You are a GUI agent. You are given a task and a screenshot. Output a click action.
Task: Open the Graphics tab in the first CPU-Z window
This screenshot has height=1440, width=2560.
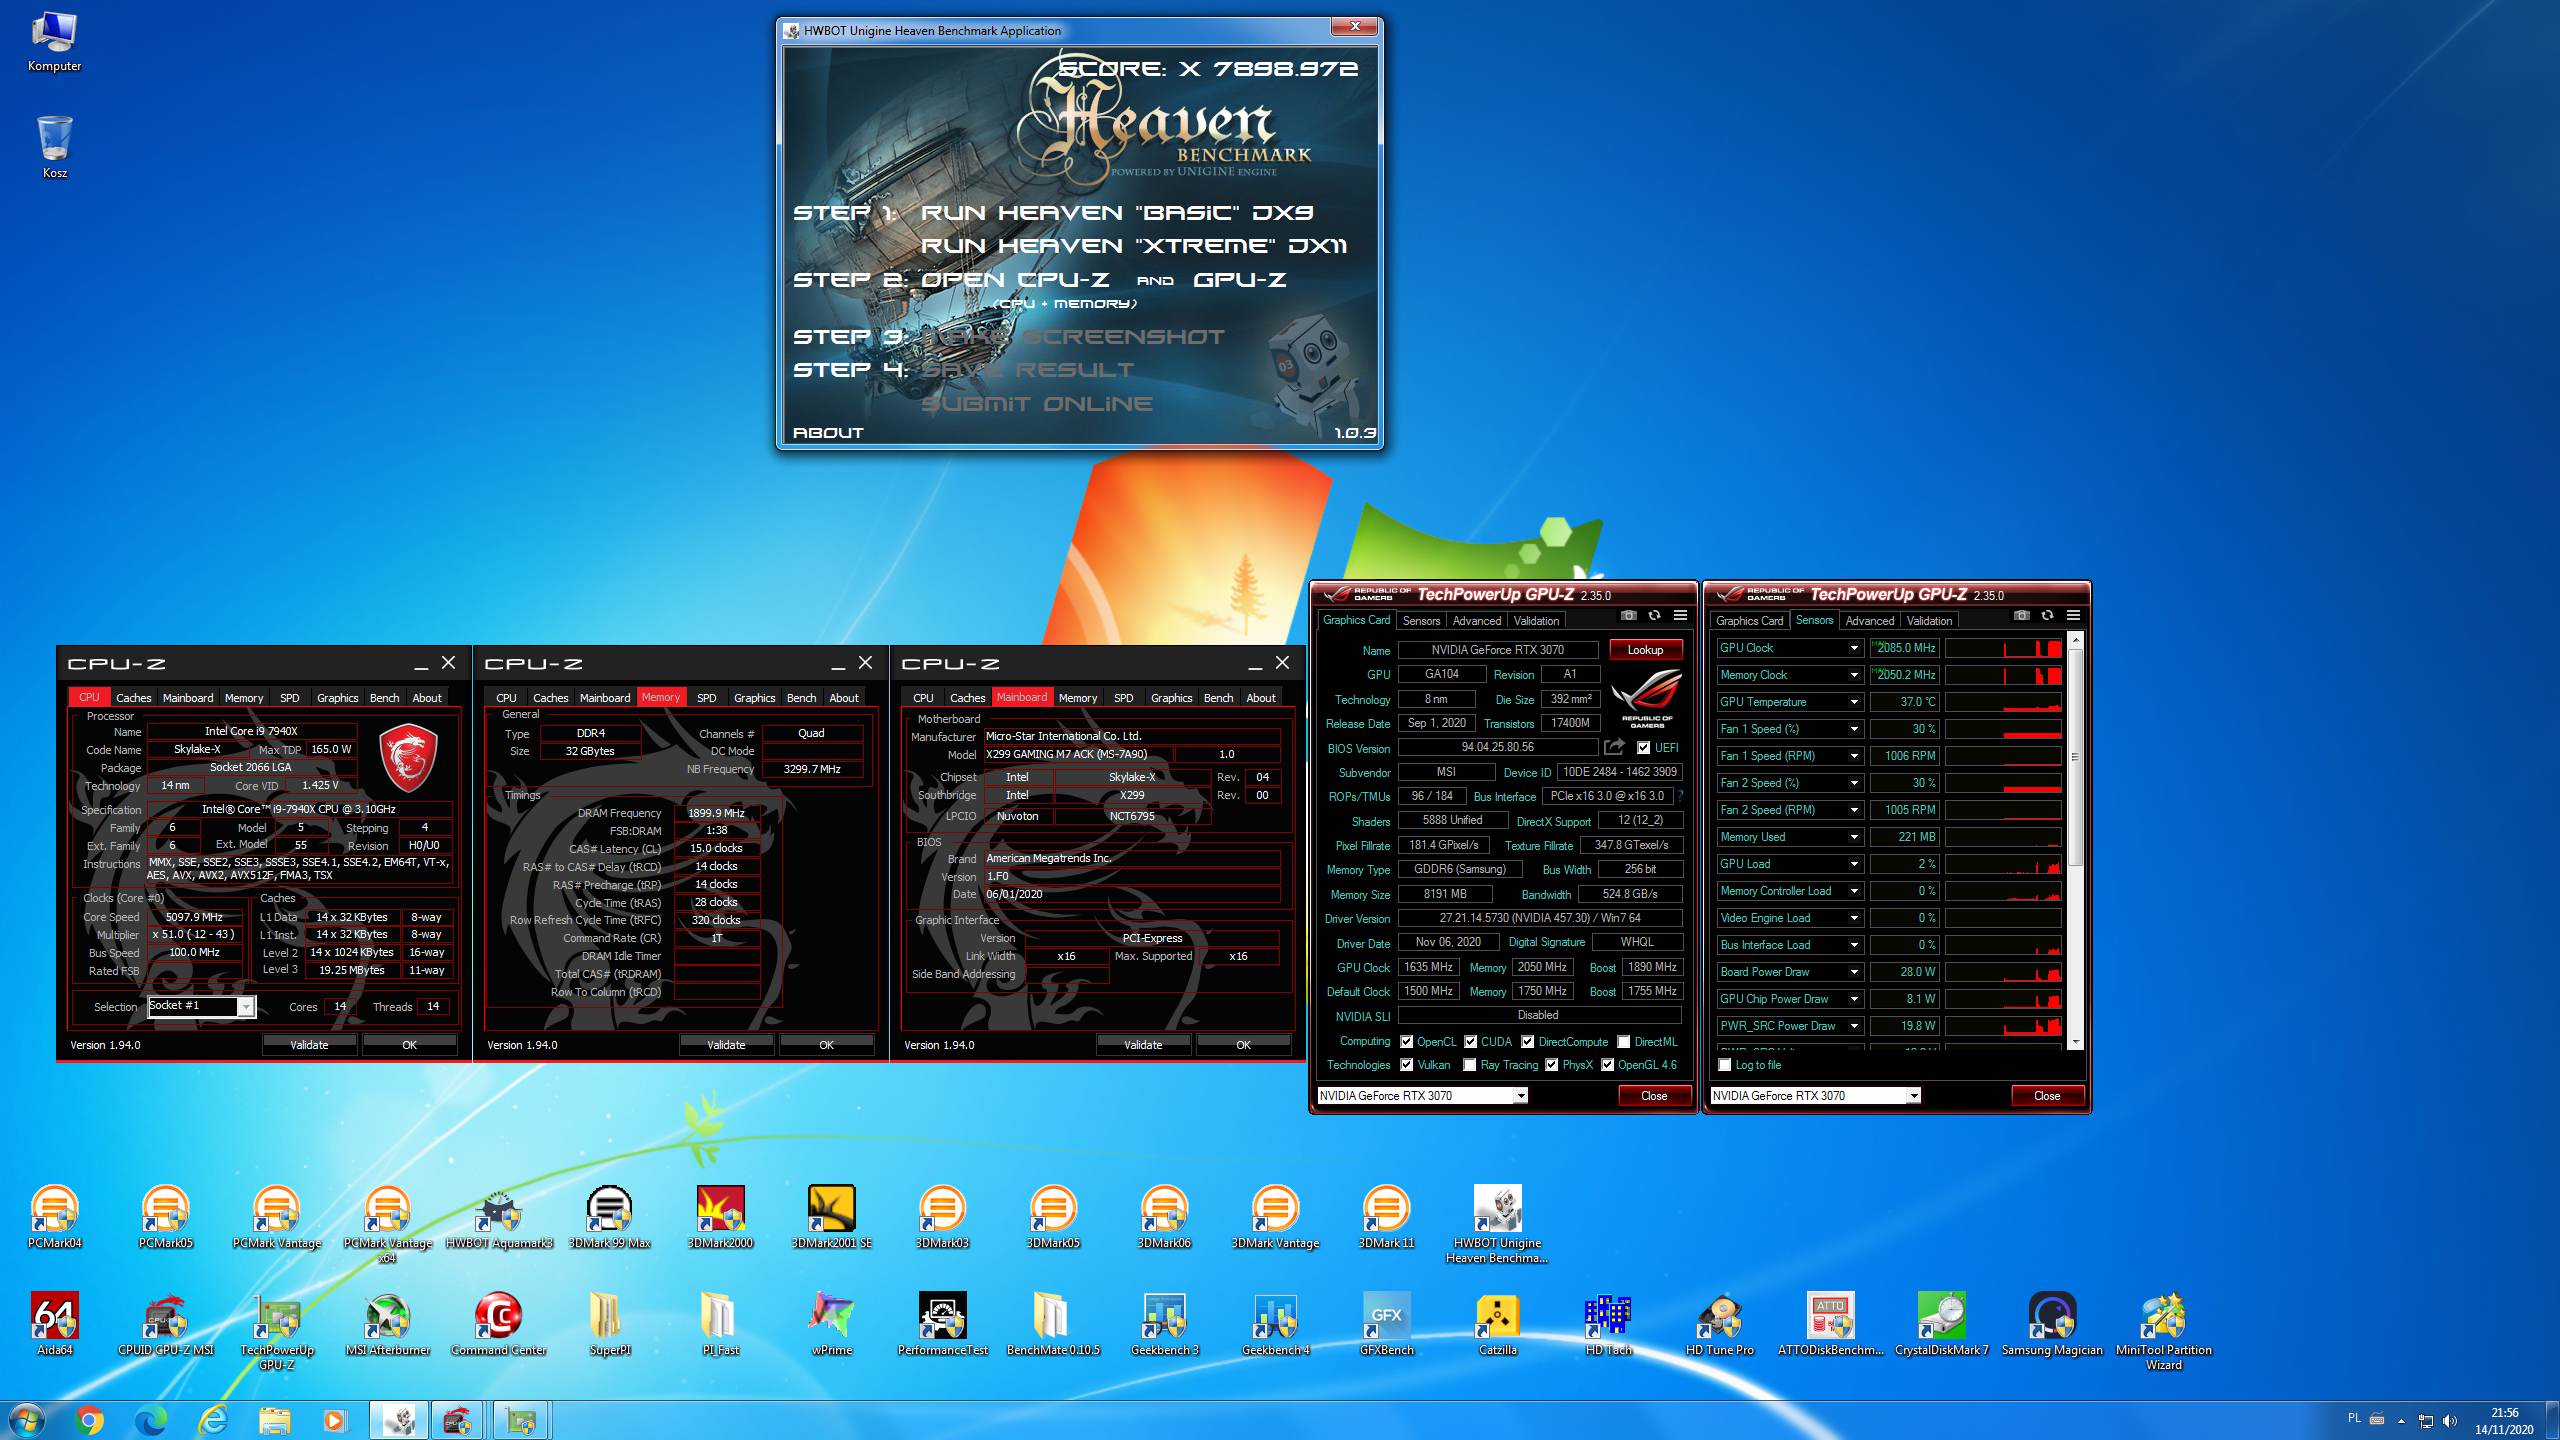click(337, 698)
